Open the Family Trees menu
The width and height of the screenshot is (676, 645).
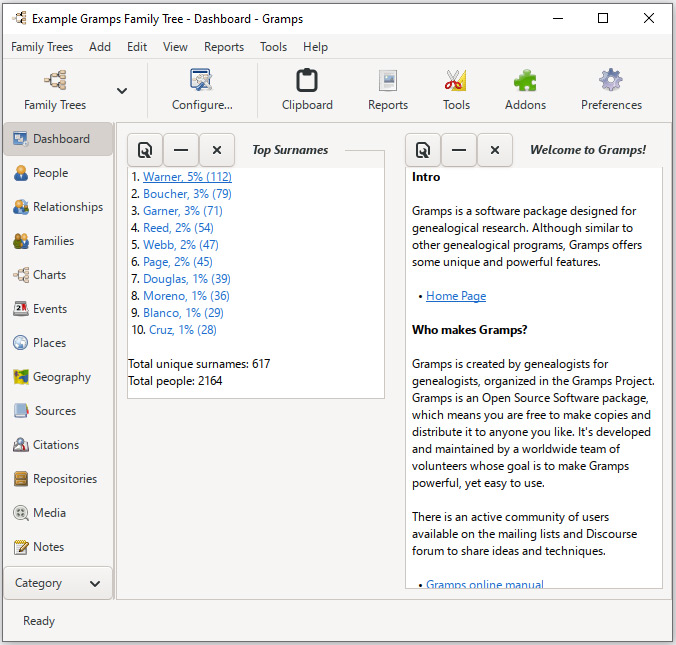(42, 47)
